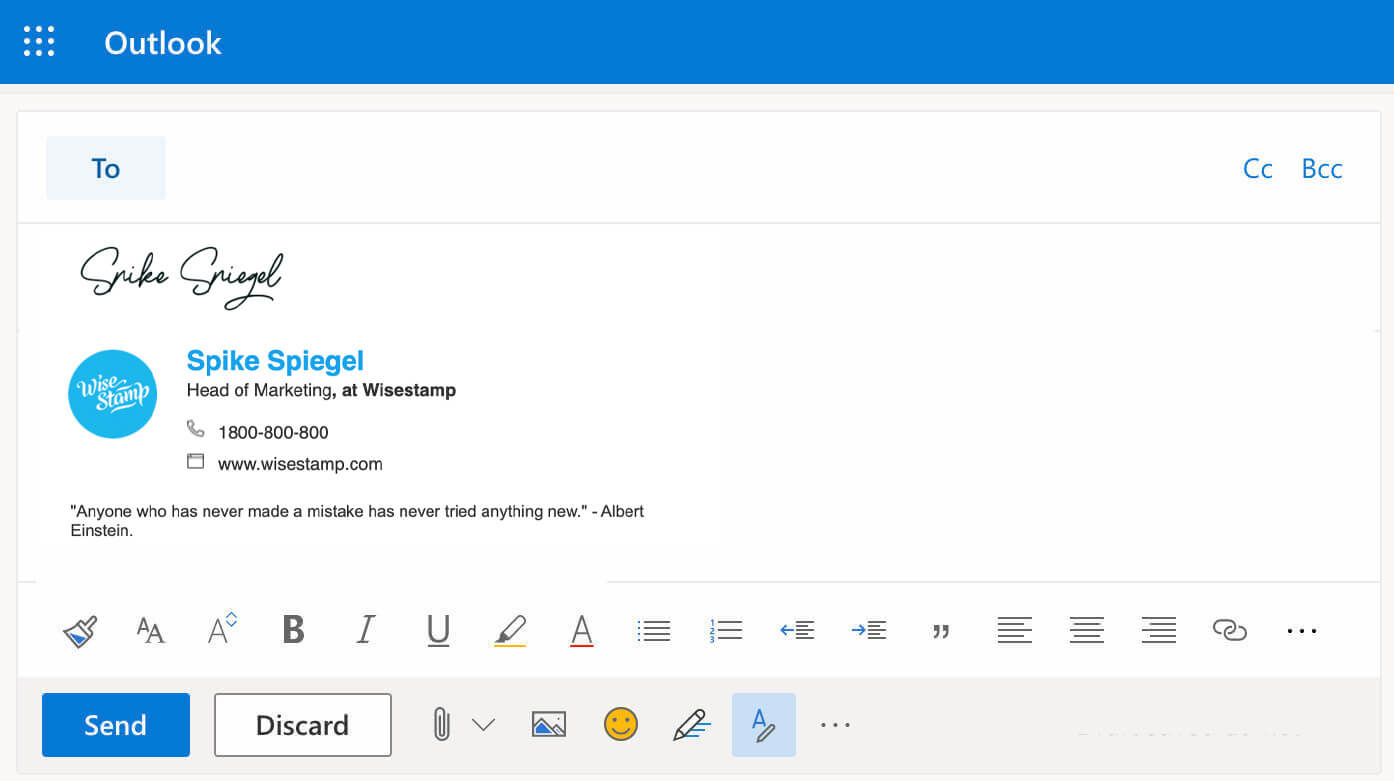
Task: Send the email
Action: click(116, 725)
